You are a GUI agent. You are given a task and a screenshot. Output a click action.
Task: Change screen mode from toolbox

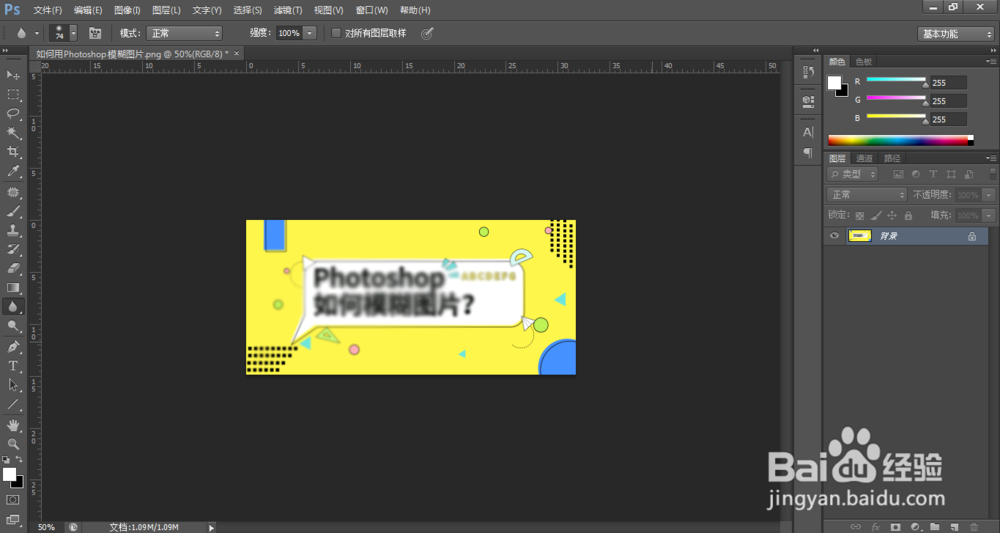point(13,520)
